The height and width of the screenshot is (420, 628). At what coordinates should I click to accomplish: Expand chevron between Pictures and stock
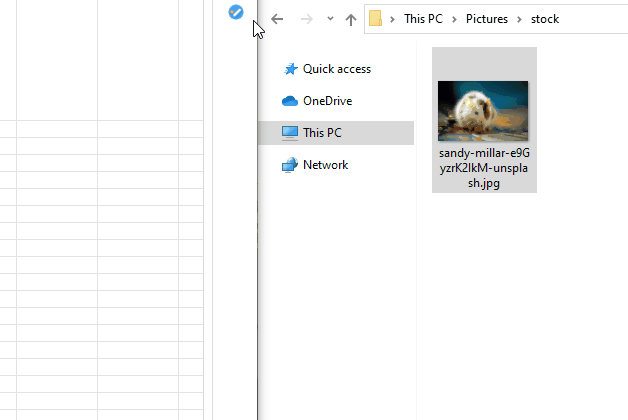tap(519, 19)
